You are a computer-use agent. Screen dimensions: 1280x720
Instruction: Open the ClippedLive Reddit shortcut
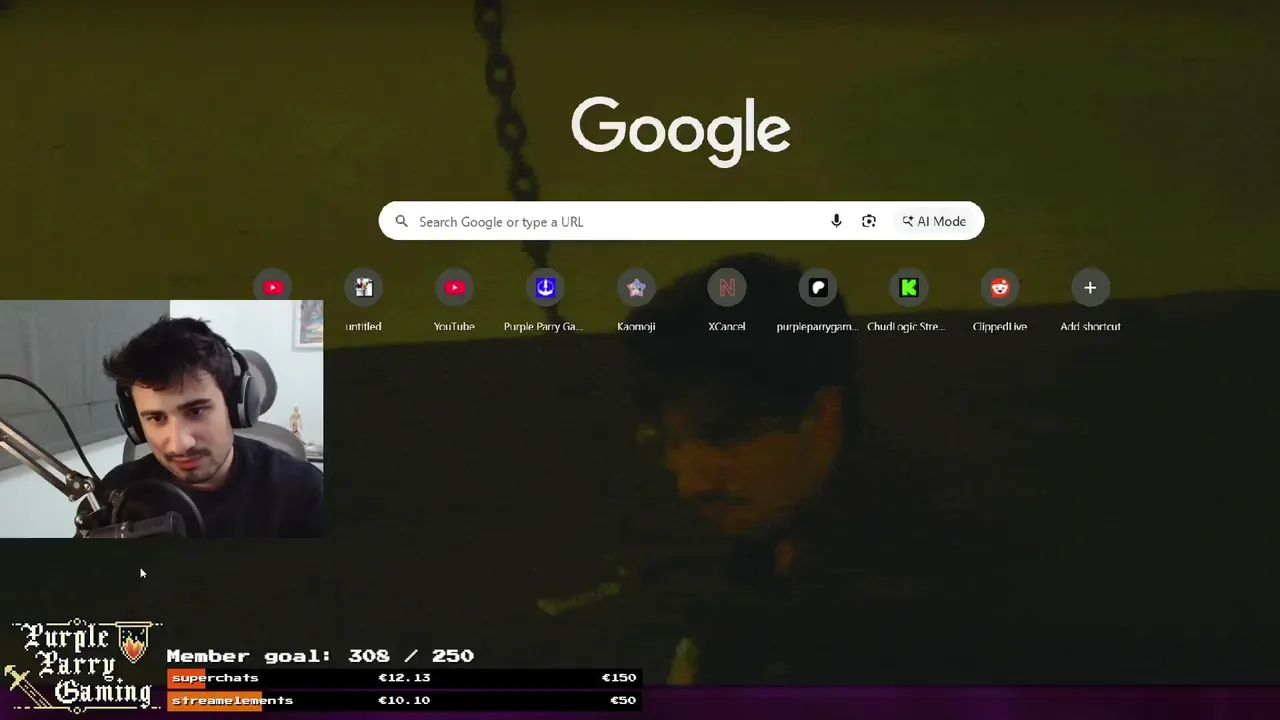1000,288
